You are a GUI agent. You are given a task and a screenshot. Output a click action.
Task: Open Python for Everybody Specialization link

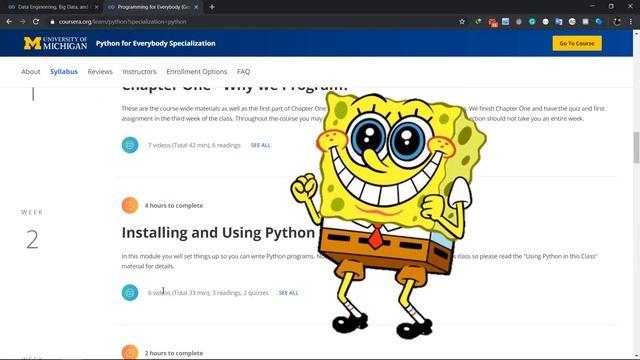(x=156, y=43)
